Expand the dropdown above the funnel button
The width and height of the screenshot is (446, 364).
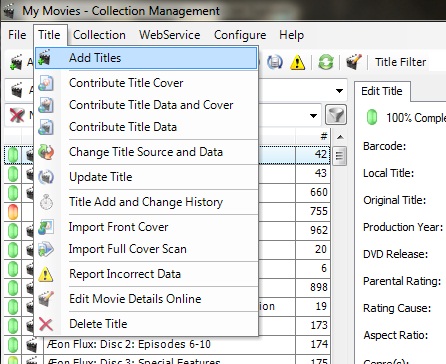point(339,91)
